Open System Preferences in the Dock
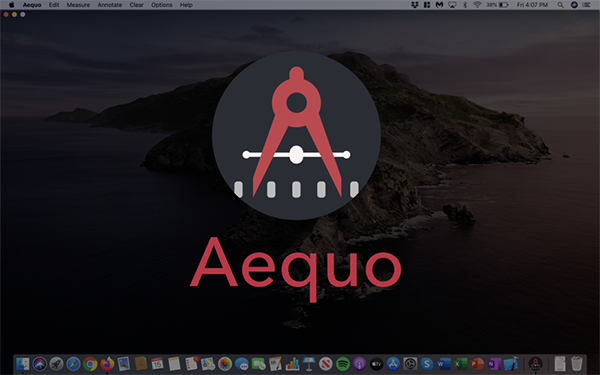This screenshot has width=600, height=375. click(x=410, y=364)
